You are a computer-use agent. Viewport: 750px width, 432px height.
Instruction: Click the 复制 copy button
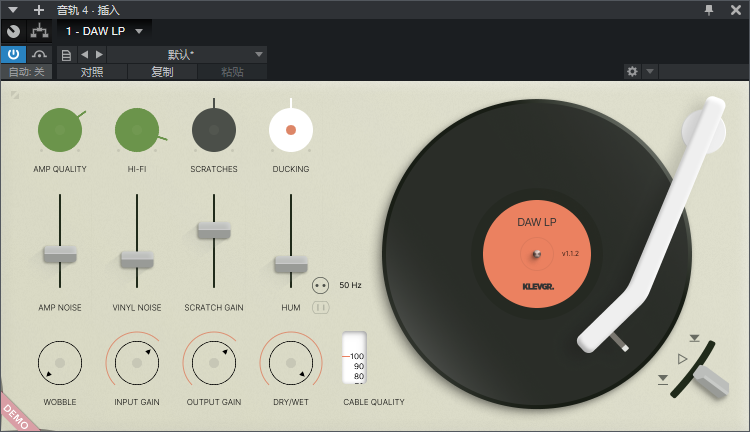click(x=162, y=72)
